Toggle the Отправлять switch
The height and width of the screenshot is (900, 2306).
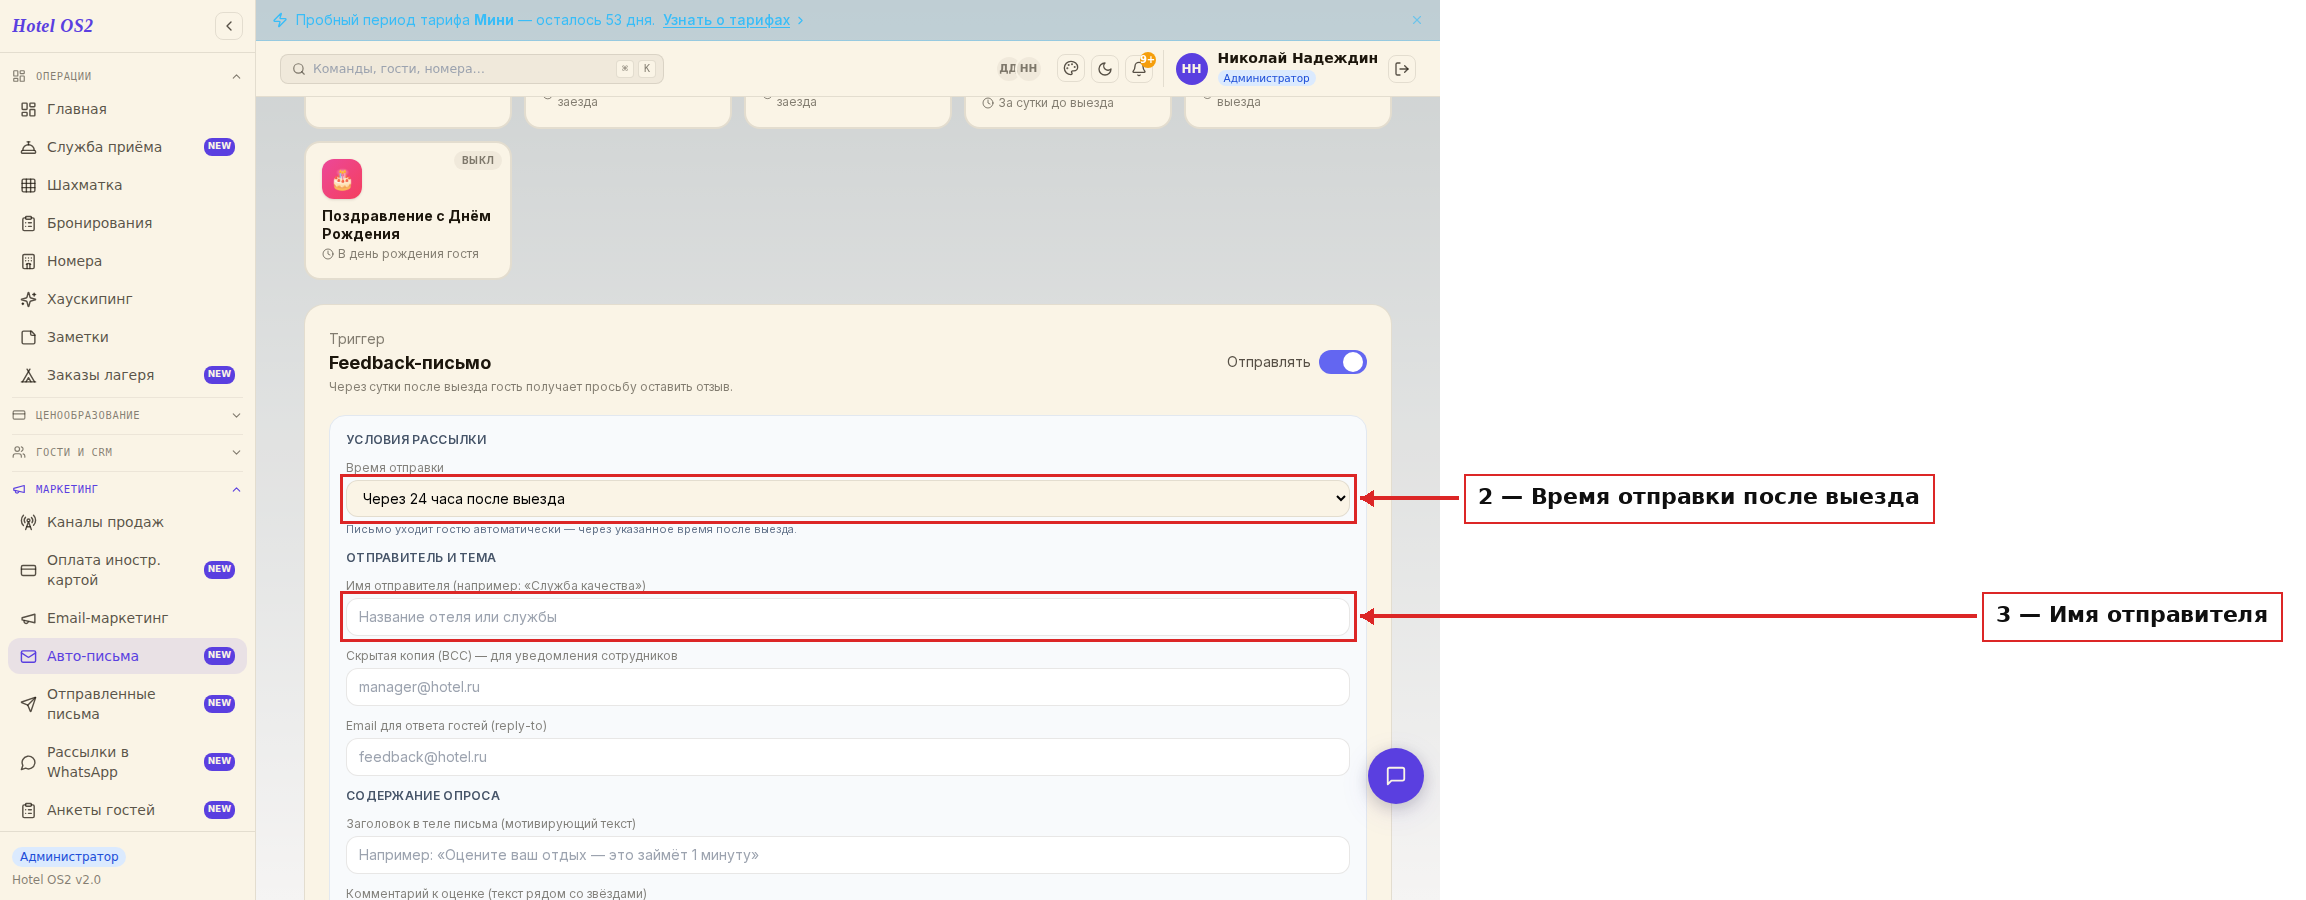[1342, 362]
